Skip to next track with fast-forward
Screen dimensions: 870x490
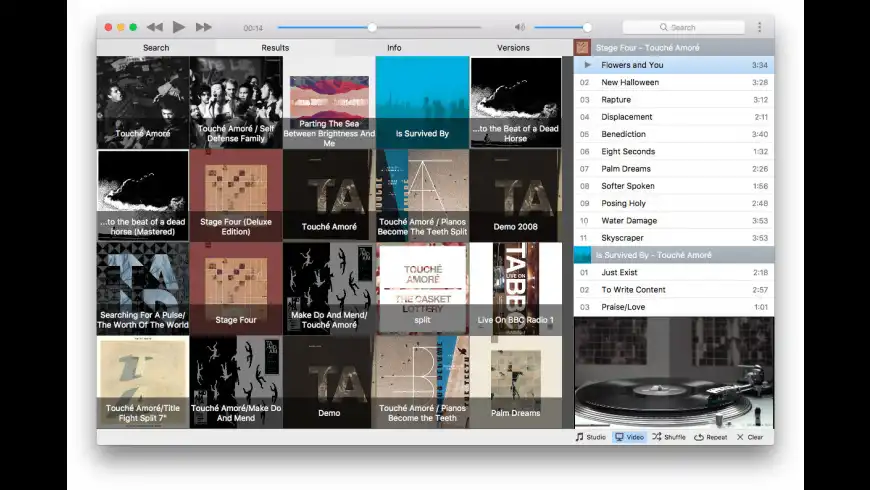pos(204,27)
